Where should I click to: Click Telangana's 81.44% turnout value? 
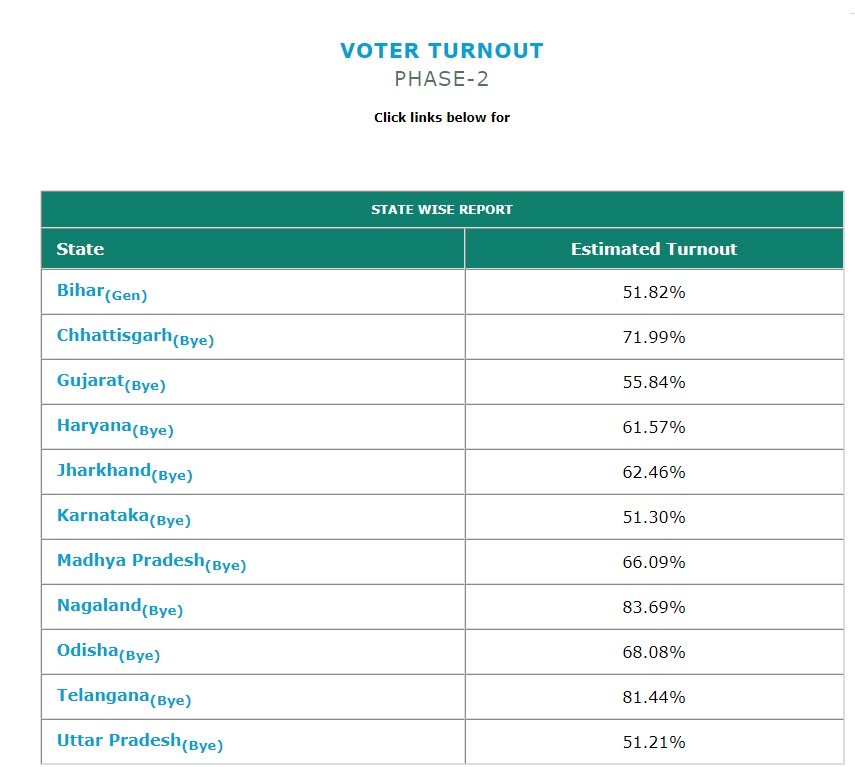tap(654, 697)
